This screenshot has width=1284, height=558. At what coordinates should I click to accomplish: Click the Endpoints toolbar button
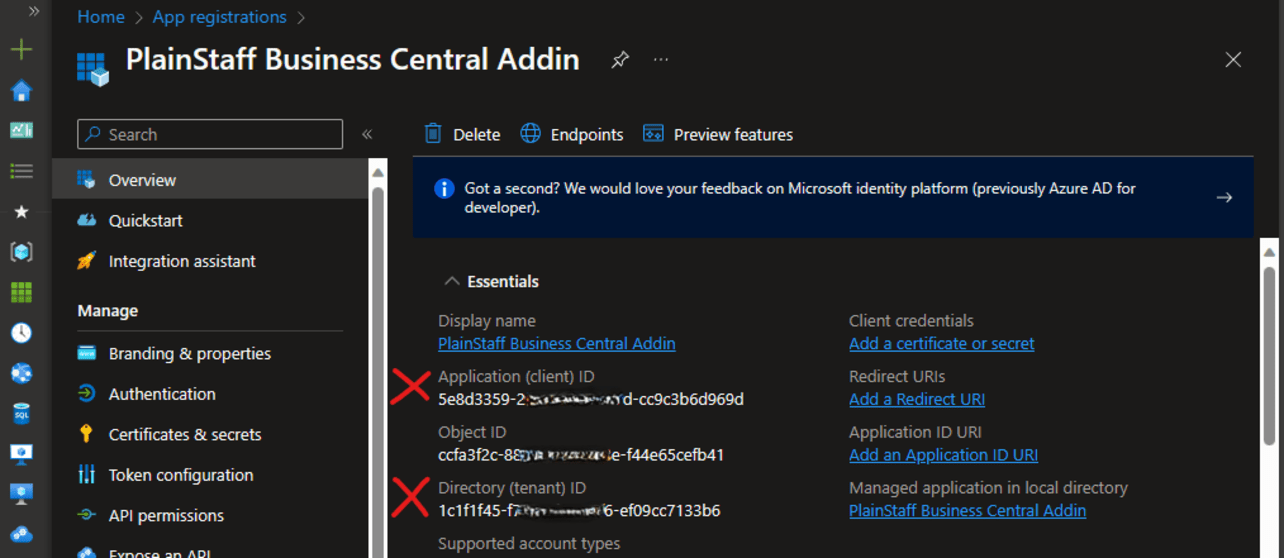point(572,134)
